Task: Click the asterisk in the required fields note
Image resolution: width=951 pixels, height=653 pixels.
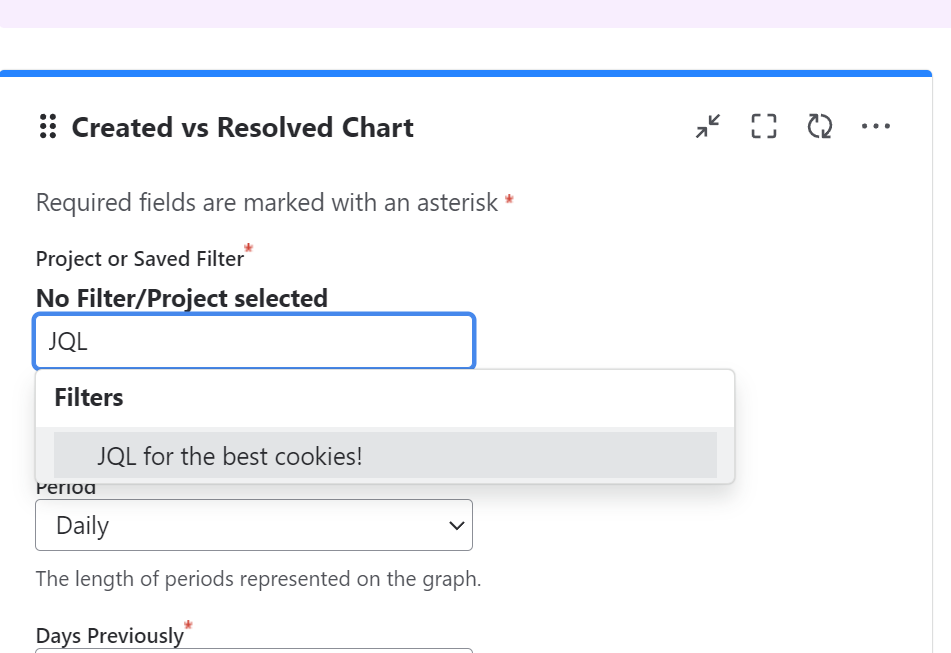Action: 509,201
